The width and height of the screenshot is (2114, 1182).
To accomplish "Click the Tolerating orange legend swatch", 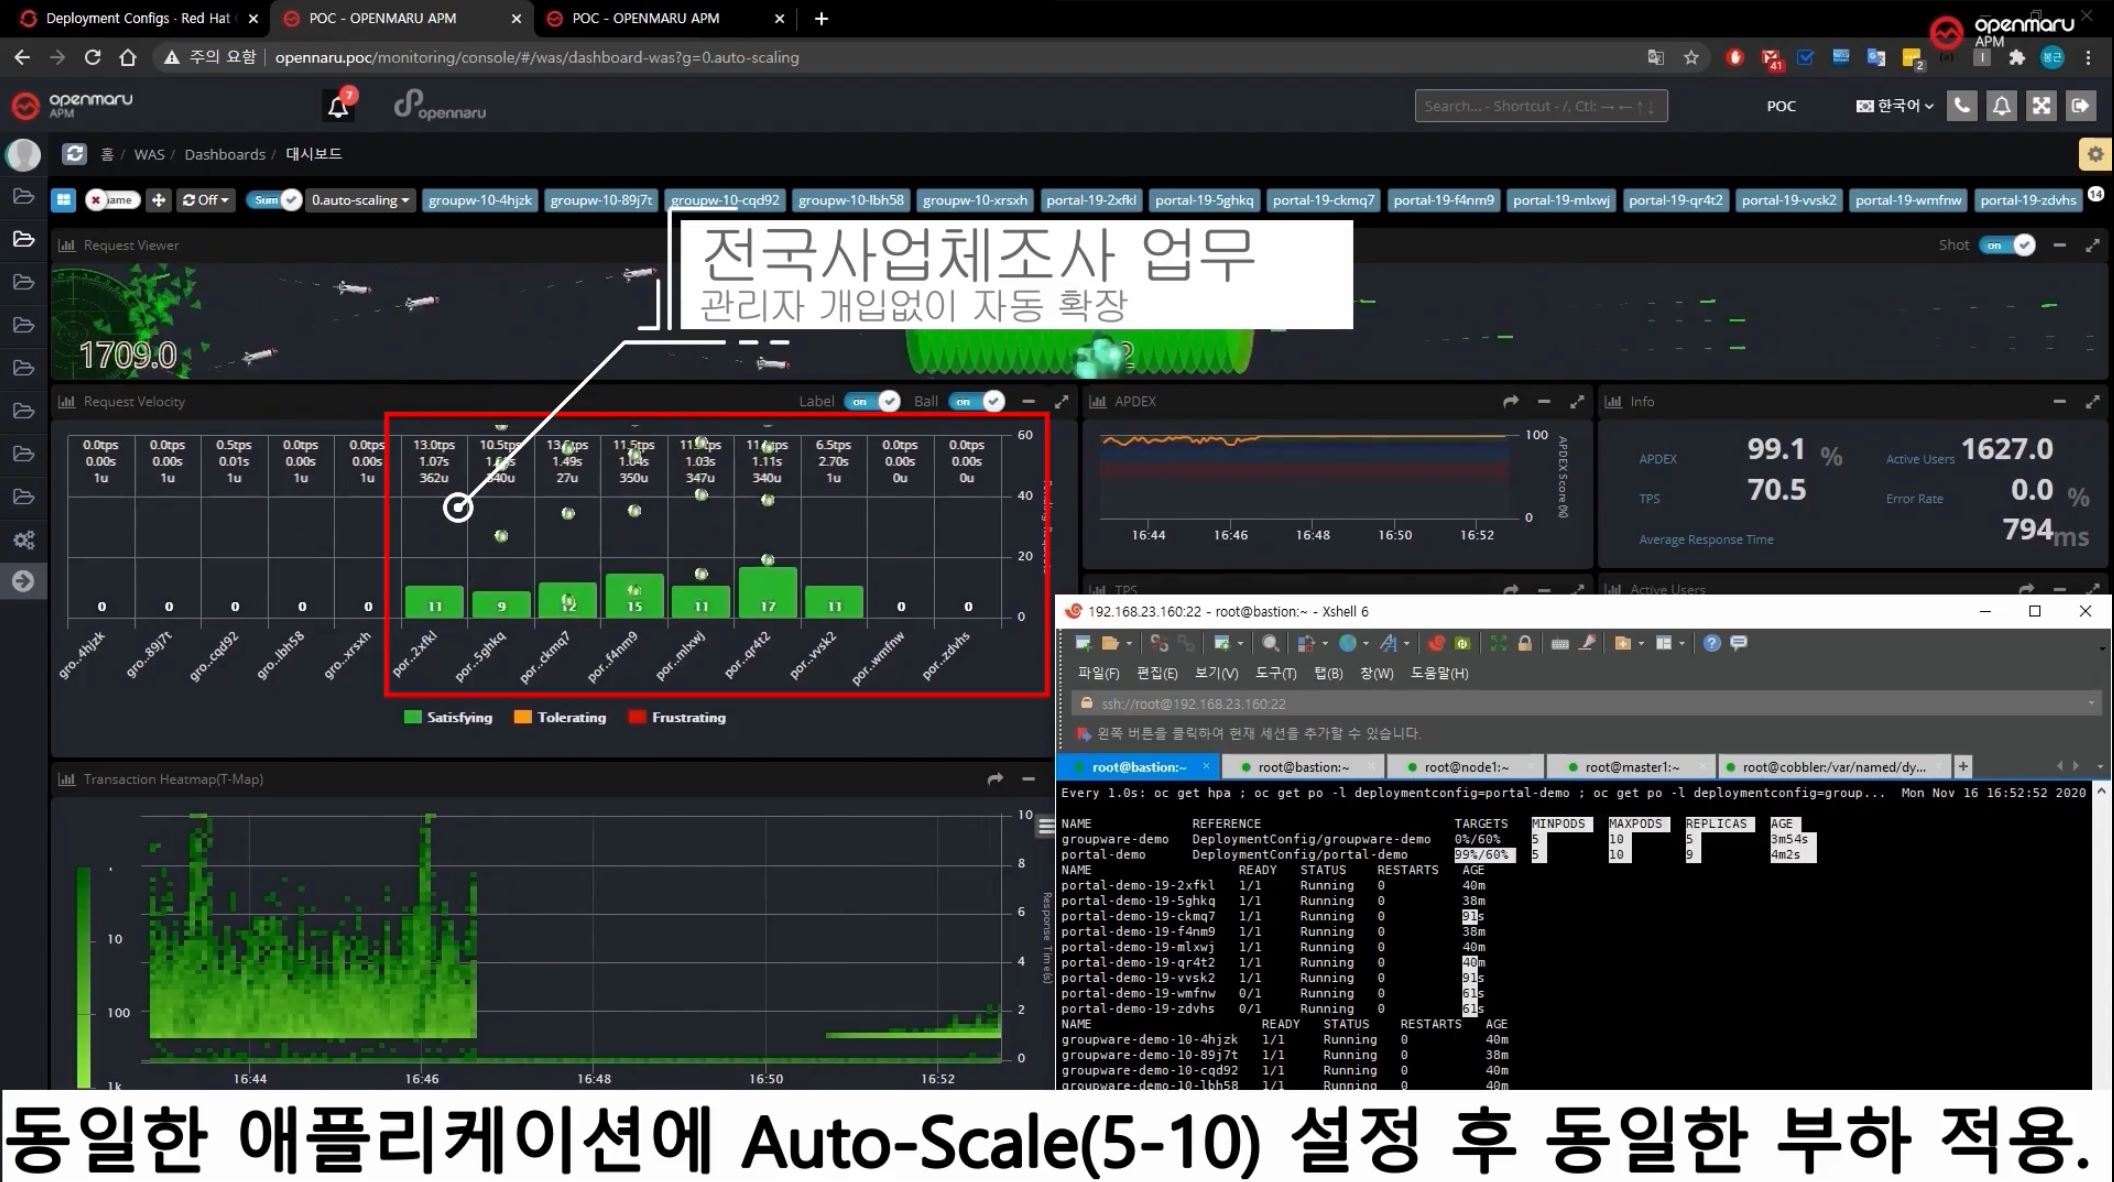I will [x=522, y=717].
